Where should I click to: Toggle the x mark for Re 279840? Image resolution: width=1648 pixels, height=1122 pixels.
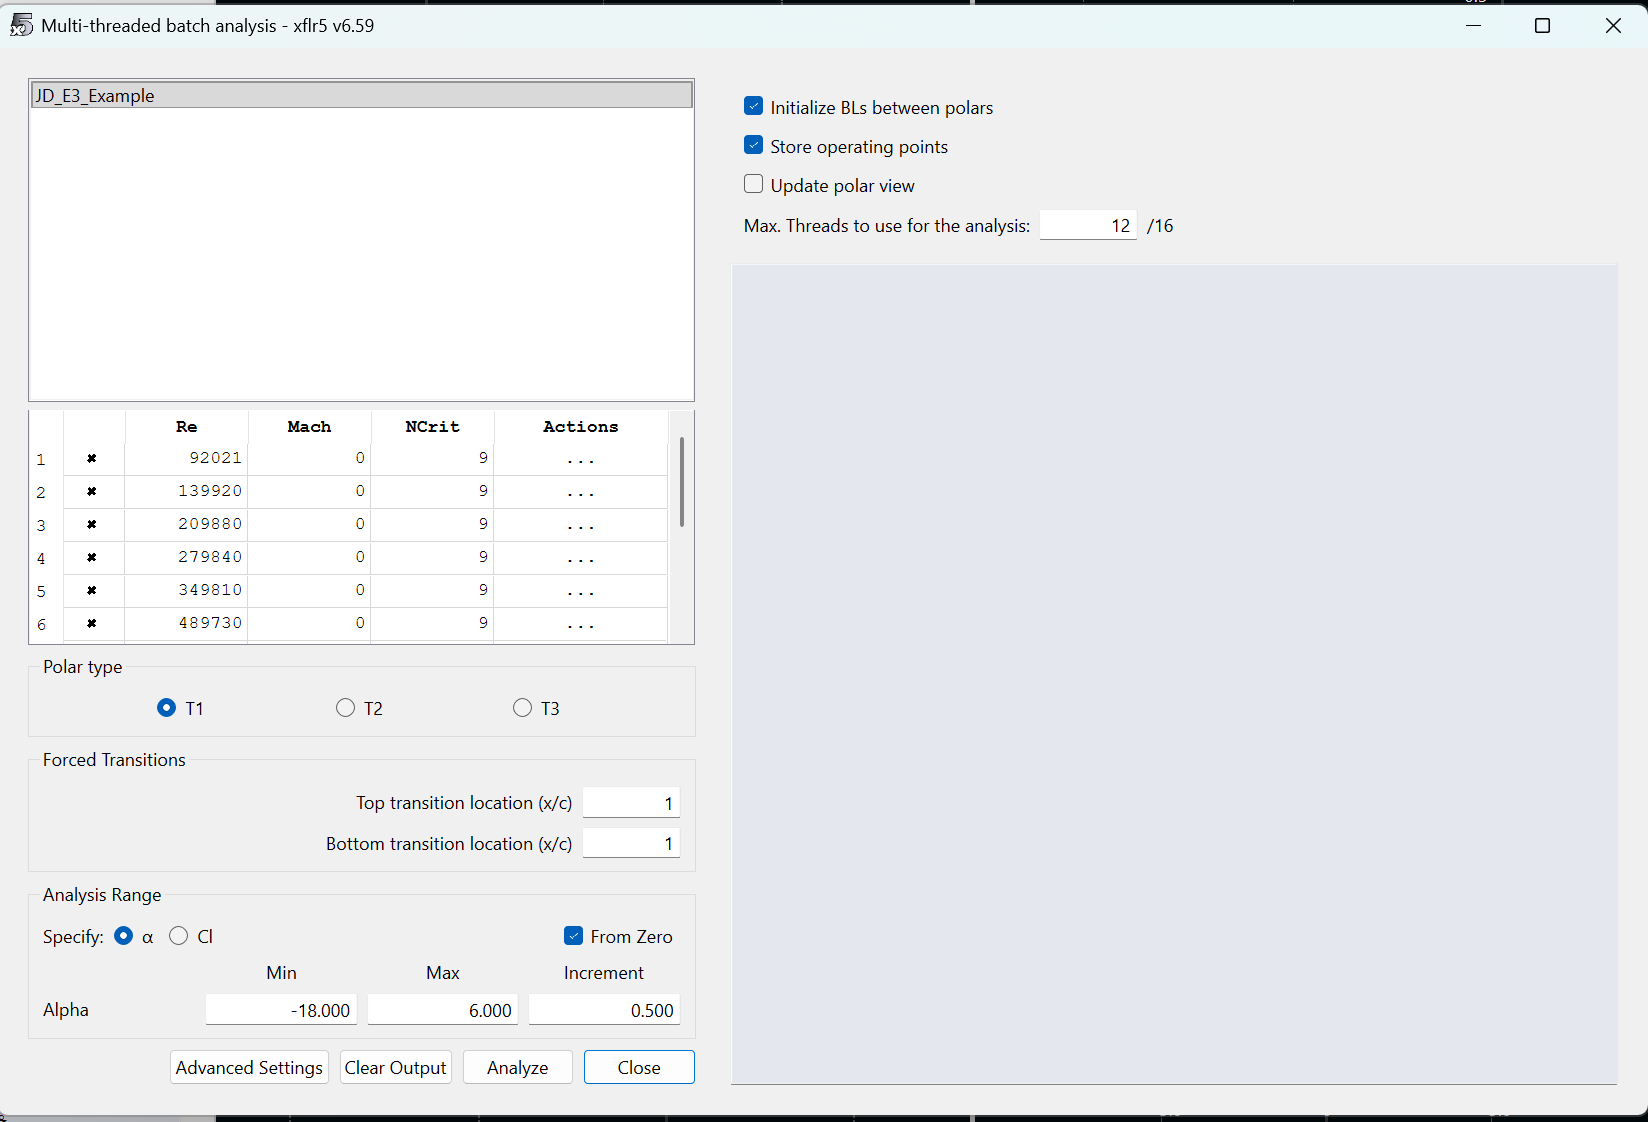pos(92,557)
